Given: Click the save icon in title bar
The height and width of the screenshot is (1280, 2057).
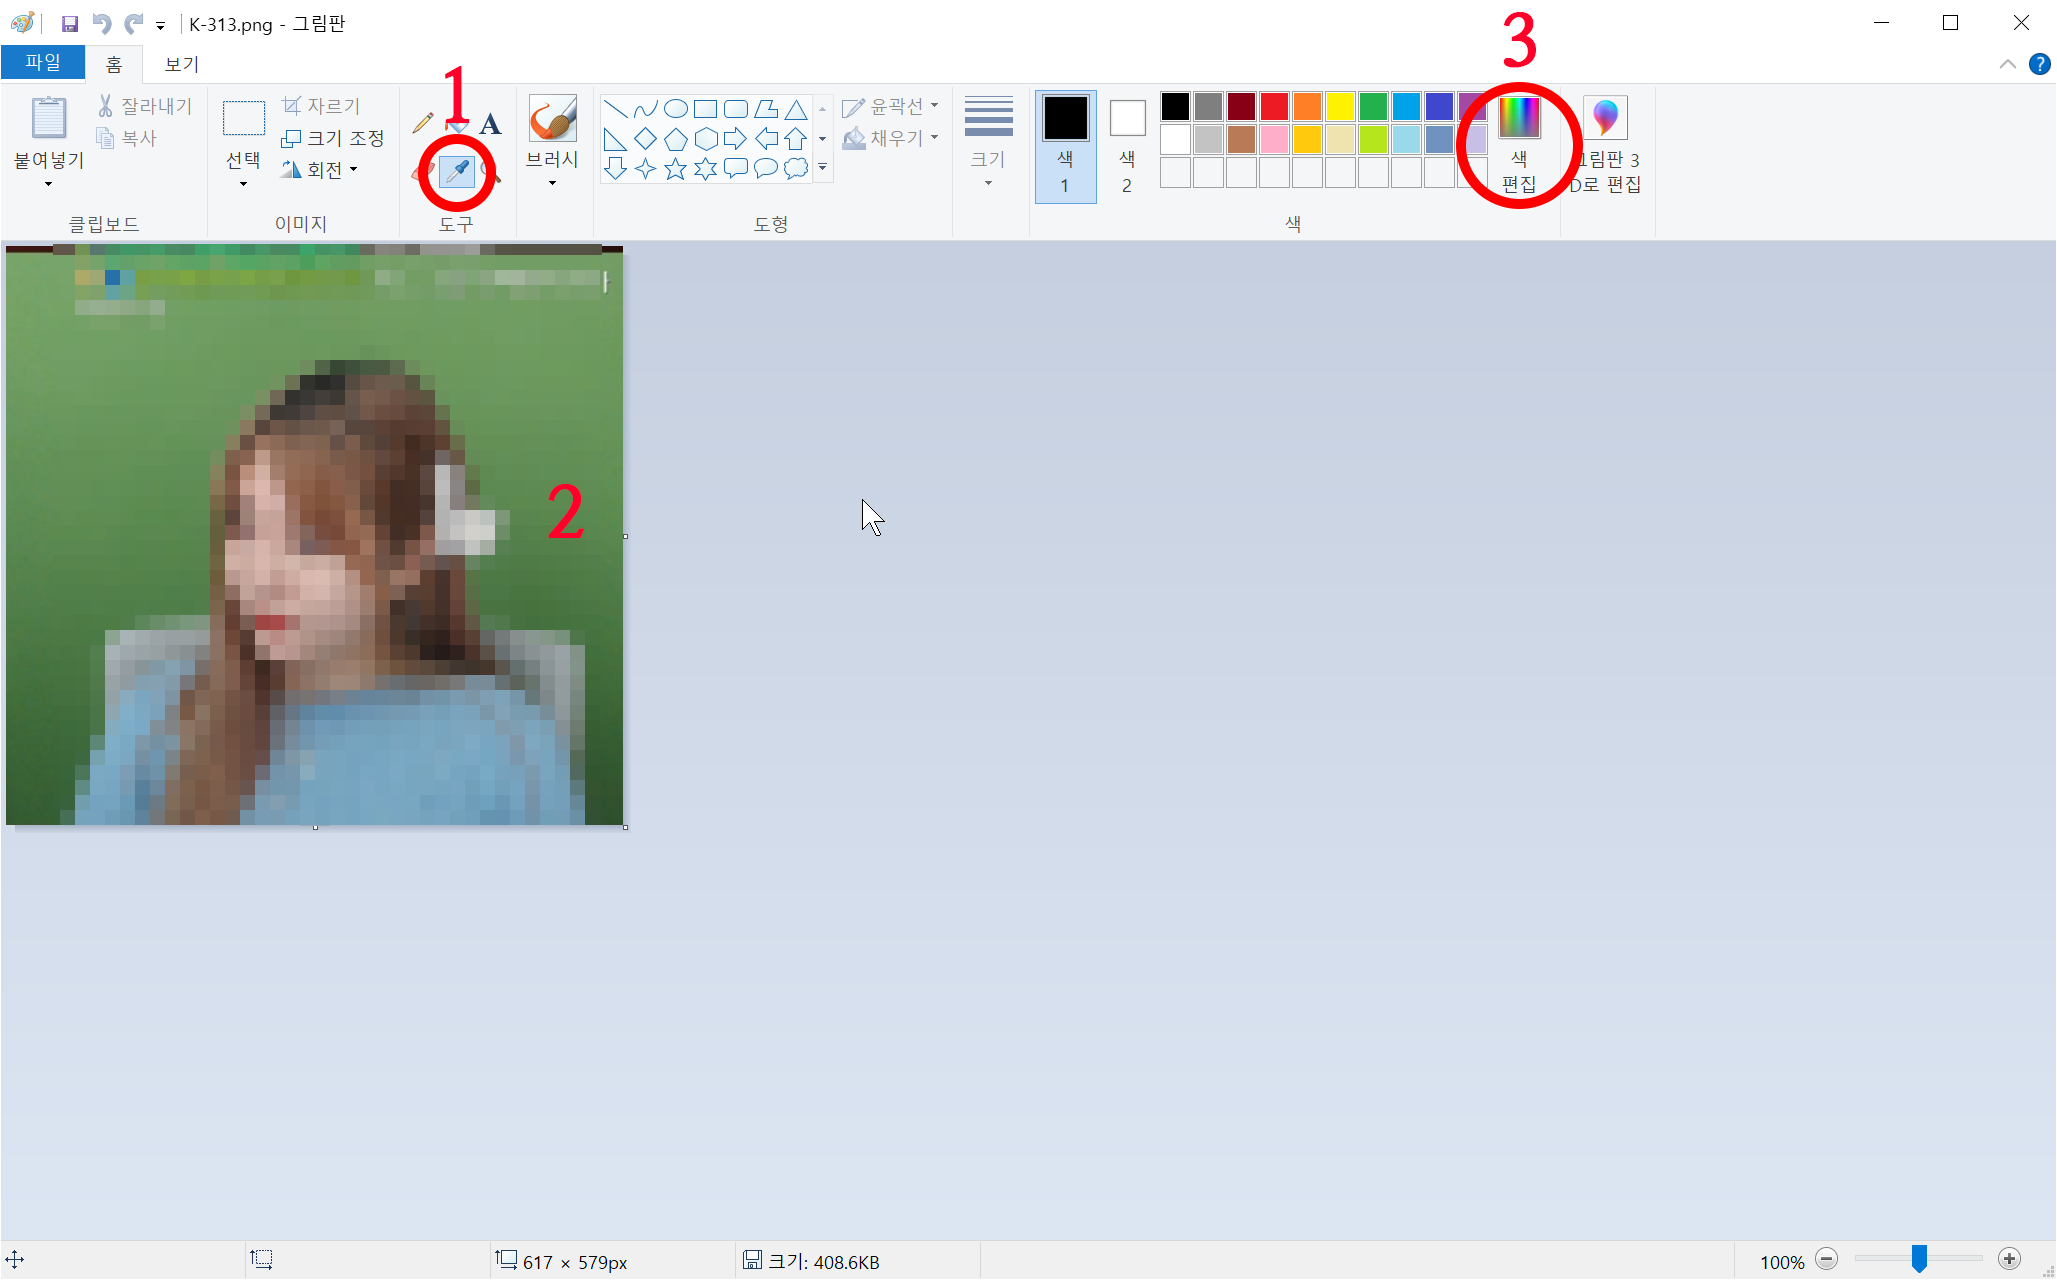Looking at the screenshot, I should pyautogui.click(x=70, y=23).
